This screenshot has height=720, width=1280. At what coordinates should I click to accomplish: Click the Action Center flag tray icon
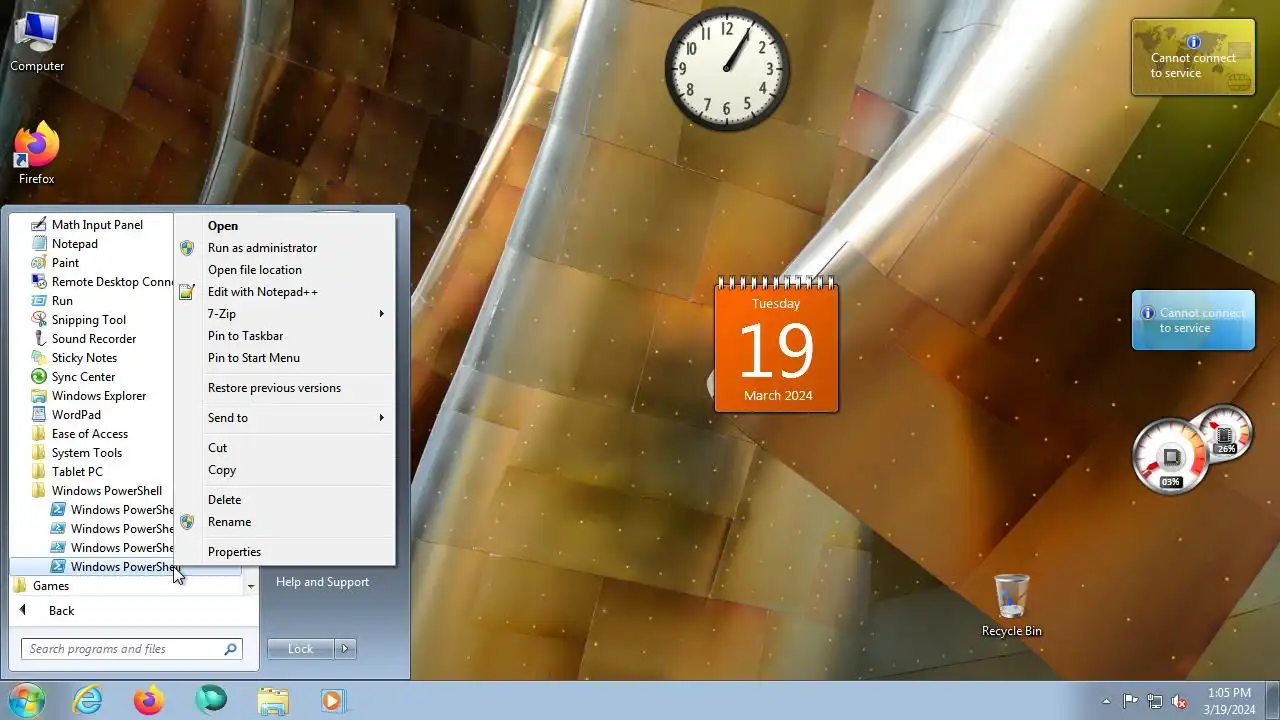[x=1130, y=701]
